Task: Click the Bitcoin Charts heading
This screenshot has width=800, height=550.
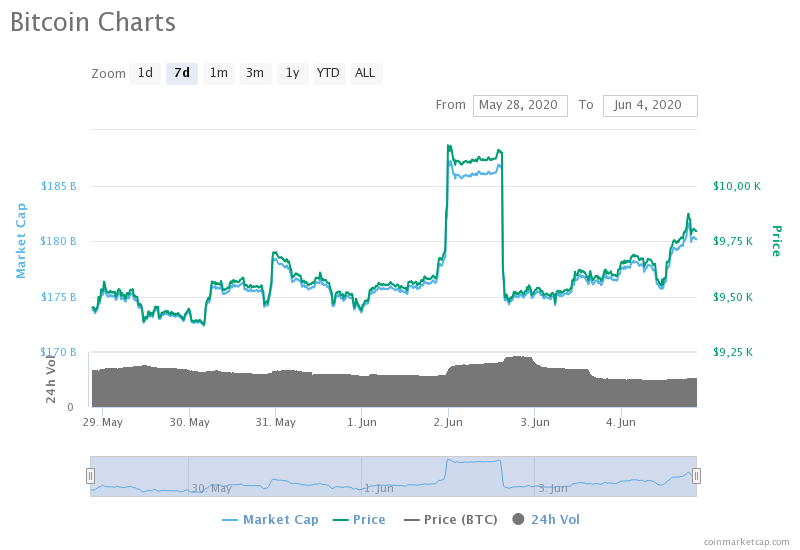Action: 93,22
